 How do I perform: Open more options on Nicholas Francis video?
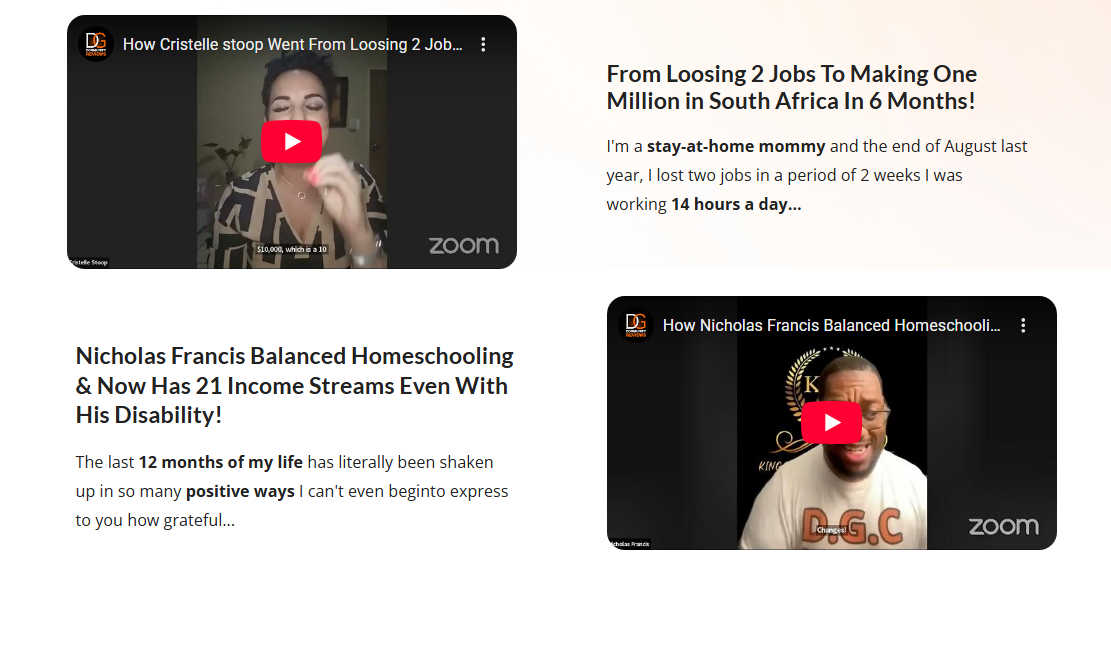click(x=1023, y=325)
